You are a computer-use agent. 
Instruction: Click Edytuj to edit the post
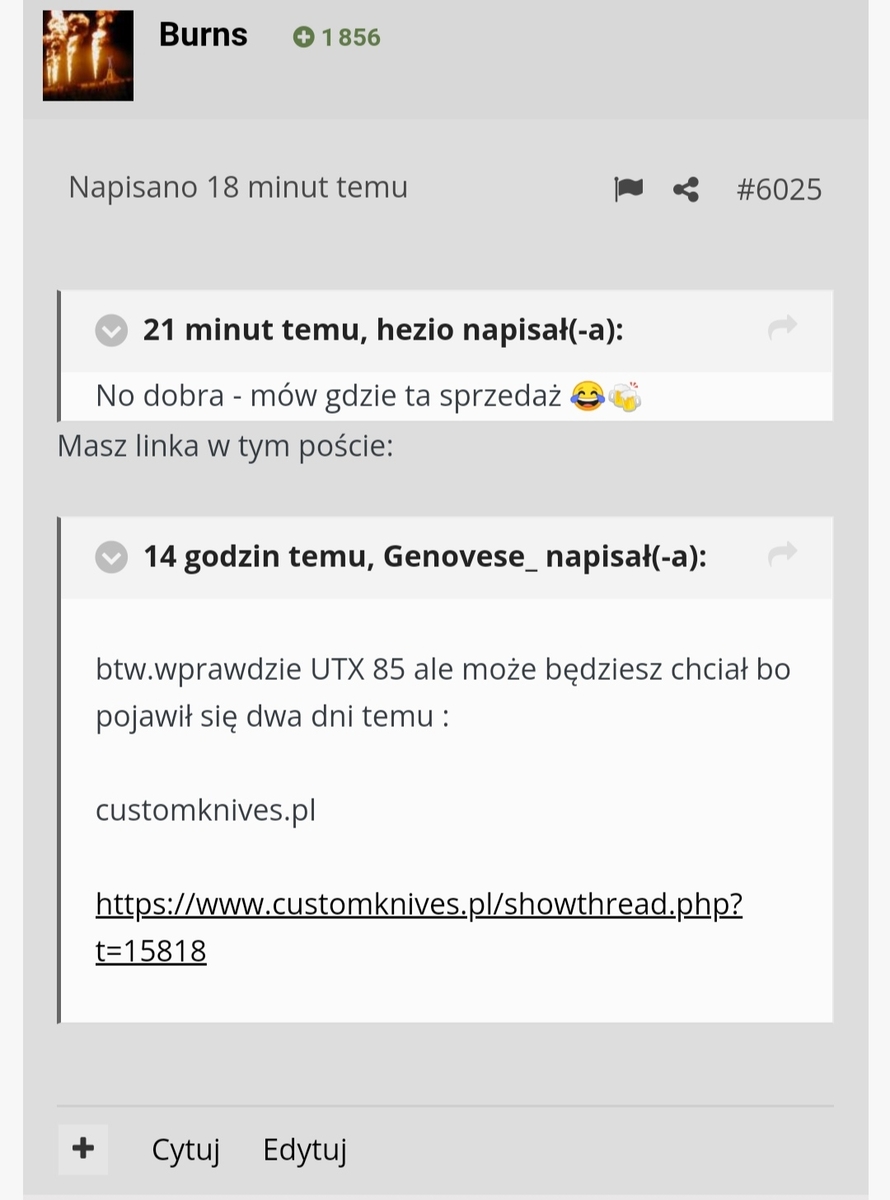(x=305, y=1150)
